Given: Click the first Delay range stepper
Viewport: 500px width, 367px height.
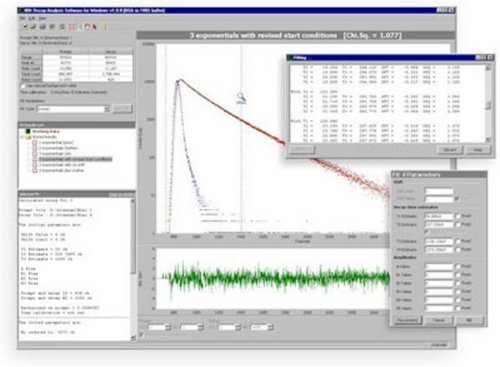Looking at the screenshot, I should click(237, 327).
